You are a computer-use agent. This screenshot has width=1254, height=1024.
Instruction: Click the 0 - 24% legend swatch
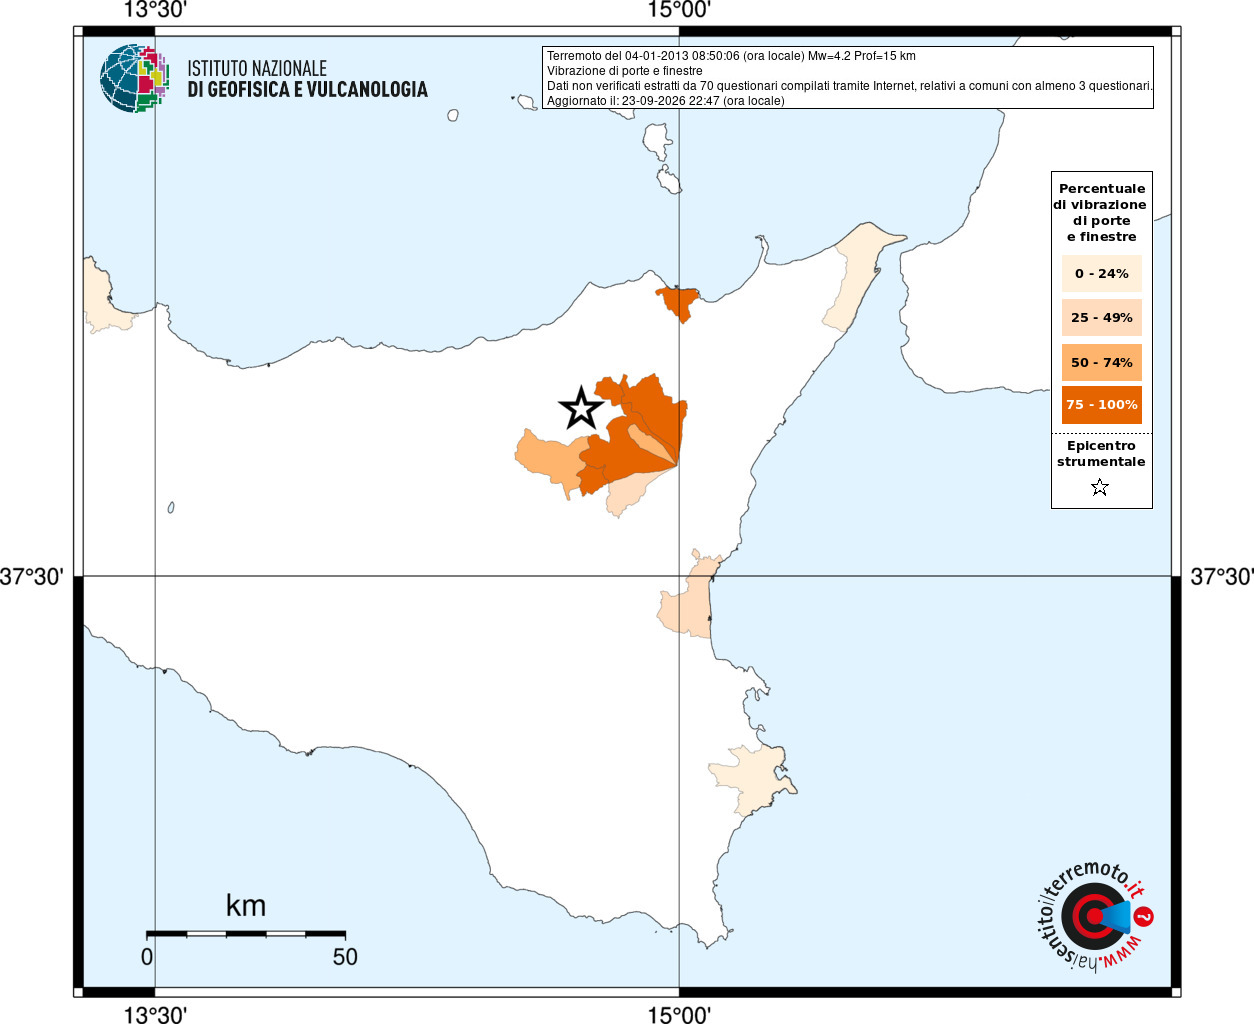(x=1101, y=273)
